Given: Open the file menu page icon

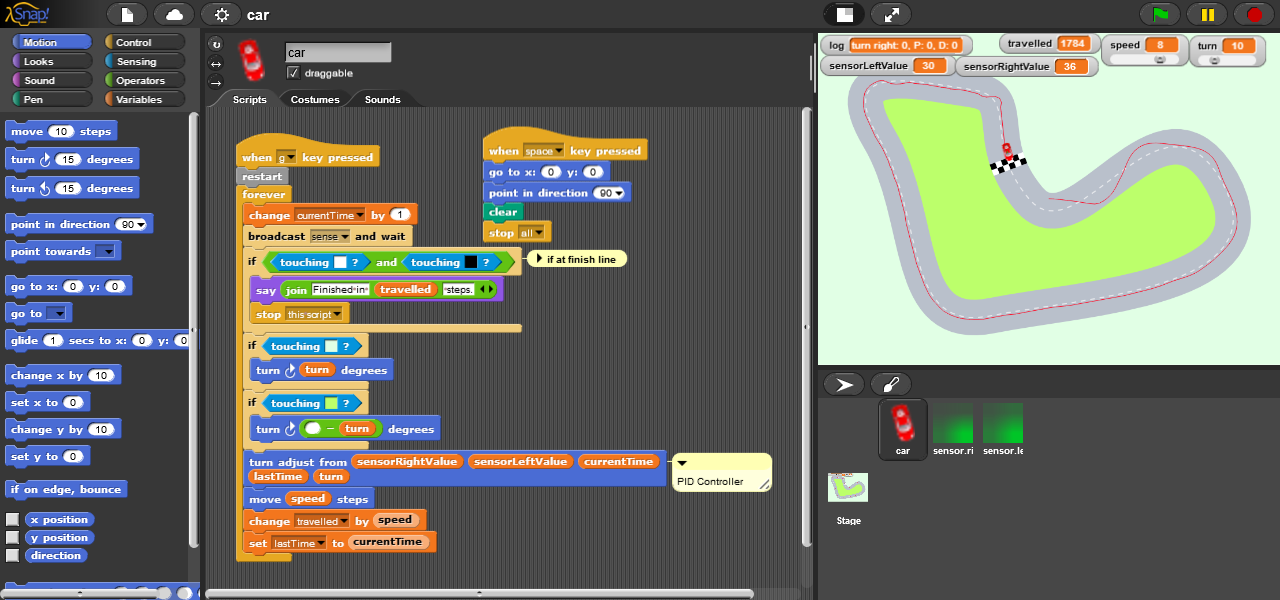Looking at the screenshot, I should (x=126, y=15).
